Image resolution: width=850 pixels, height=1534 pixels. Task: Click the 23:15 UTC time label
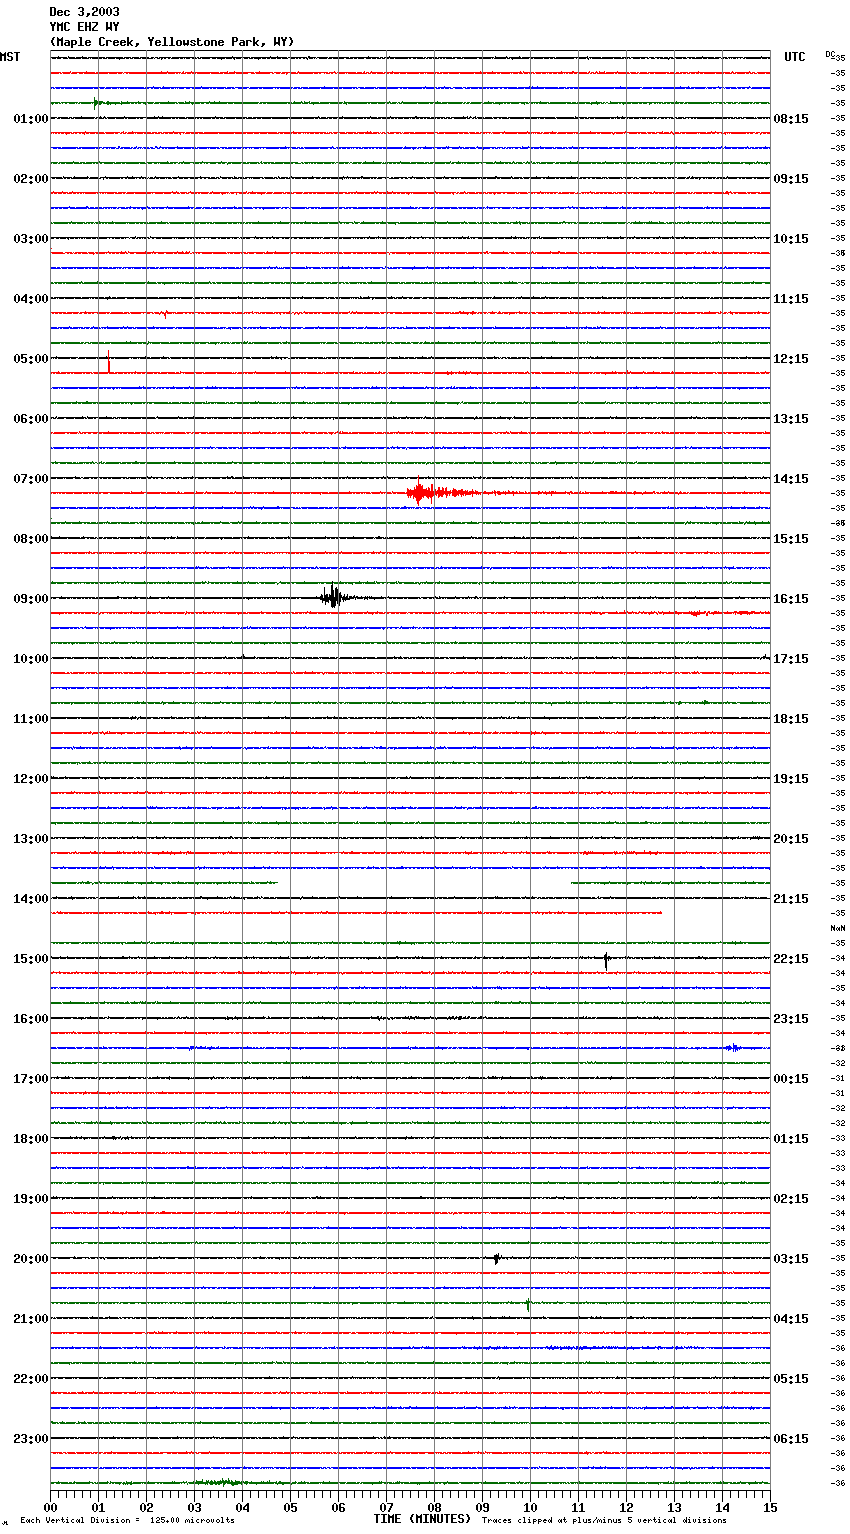pyautogui.click(x=791, y=1019)
